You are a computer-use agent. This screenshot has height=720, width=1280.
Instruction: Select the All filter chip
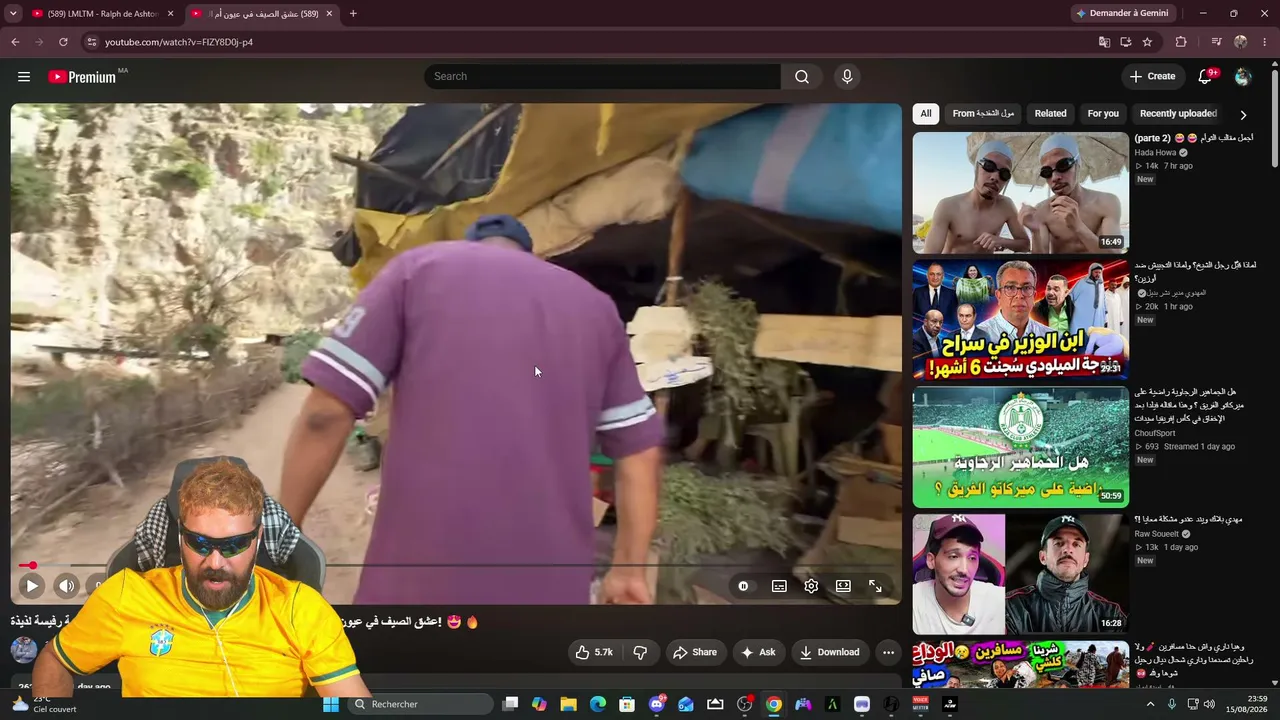pos(926,114)
